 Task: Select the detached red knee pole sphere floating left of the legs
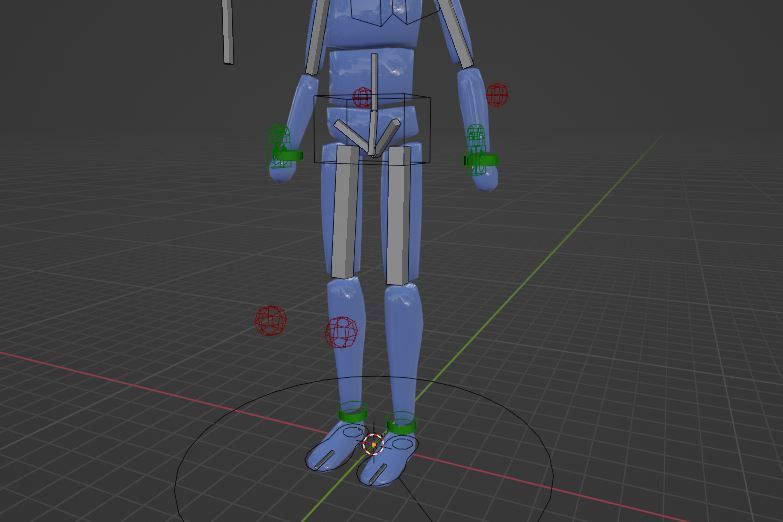(x=270, y=321)
